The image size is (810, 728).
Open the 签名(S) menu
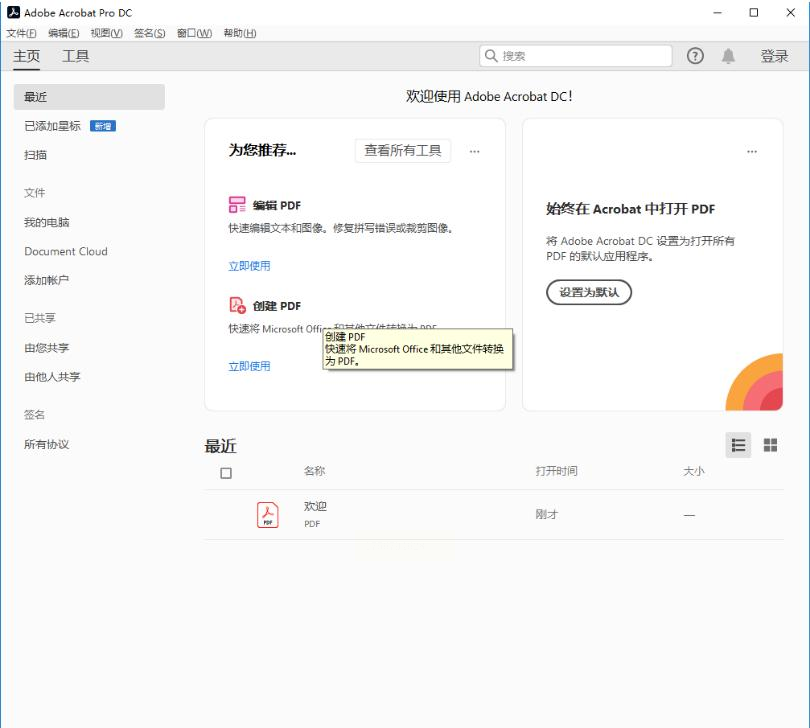coord(149,33)
